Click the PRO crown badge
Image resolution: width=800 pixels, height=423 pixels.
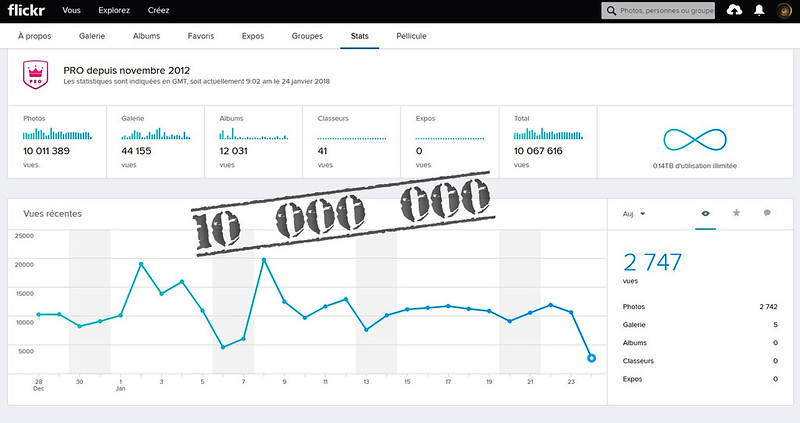(35, 74)
